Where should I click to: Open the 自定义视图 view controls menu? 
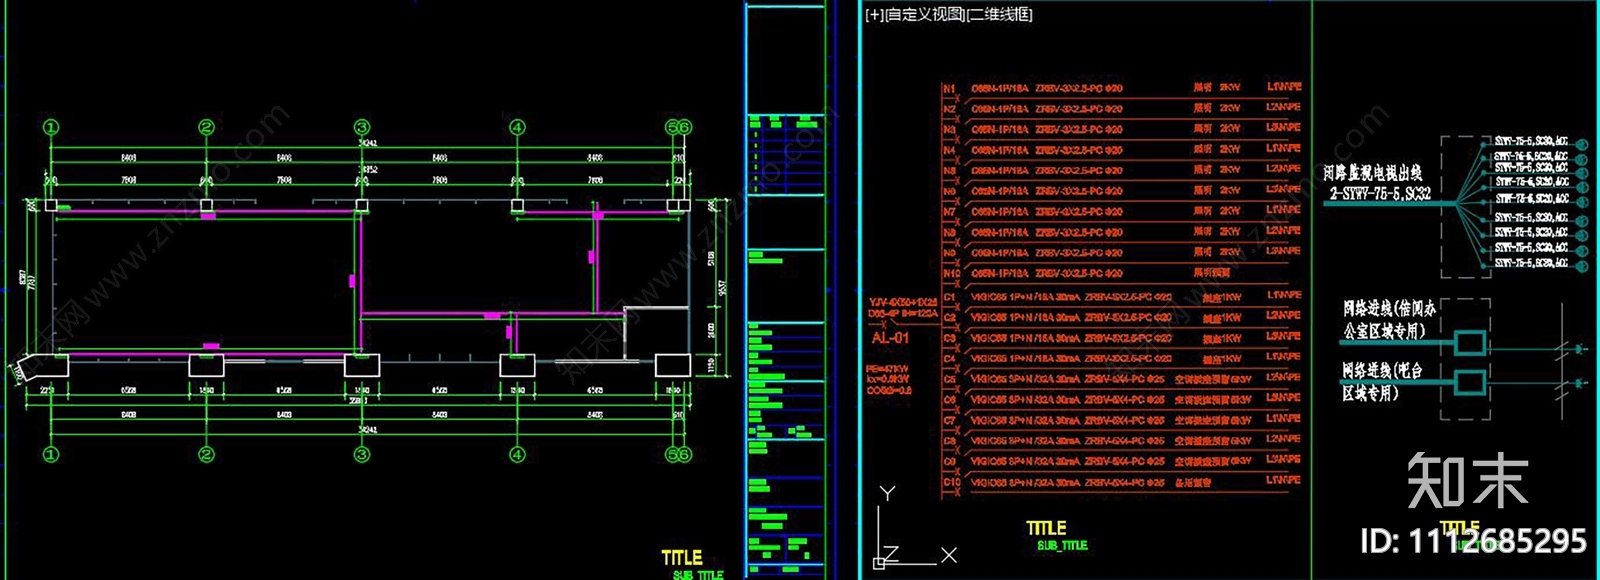[925, 15]
